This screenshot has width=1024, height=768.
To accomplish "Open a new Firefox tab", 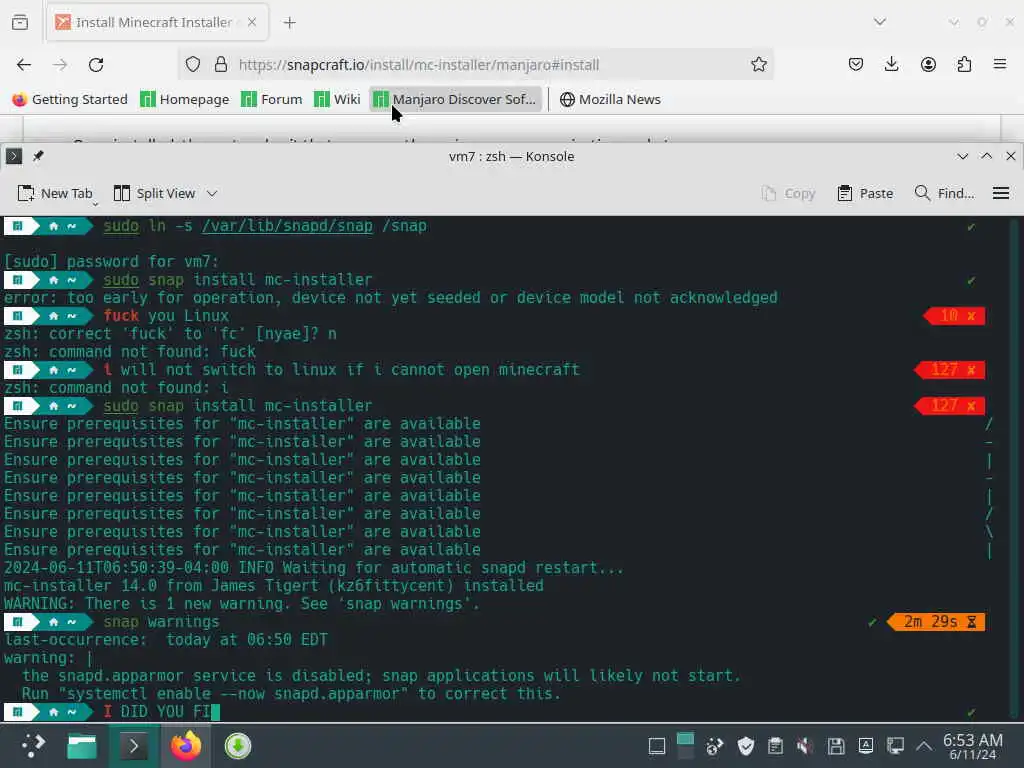I will pos(289,23).
